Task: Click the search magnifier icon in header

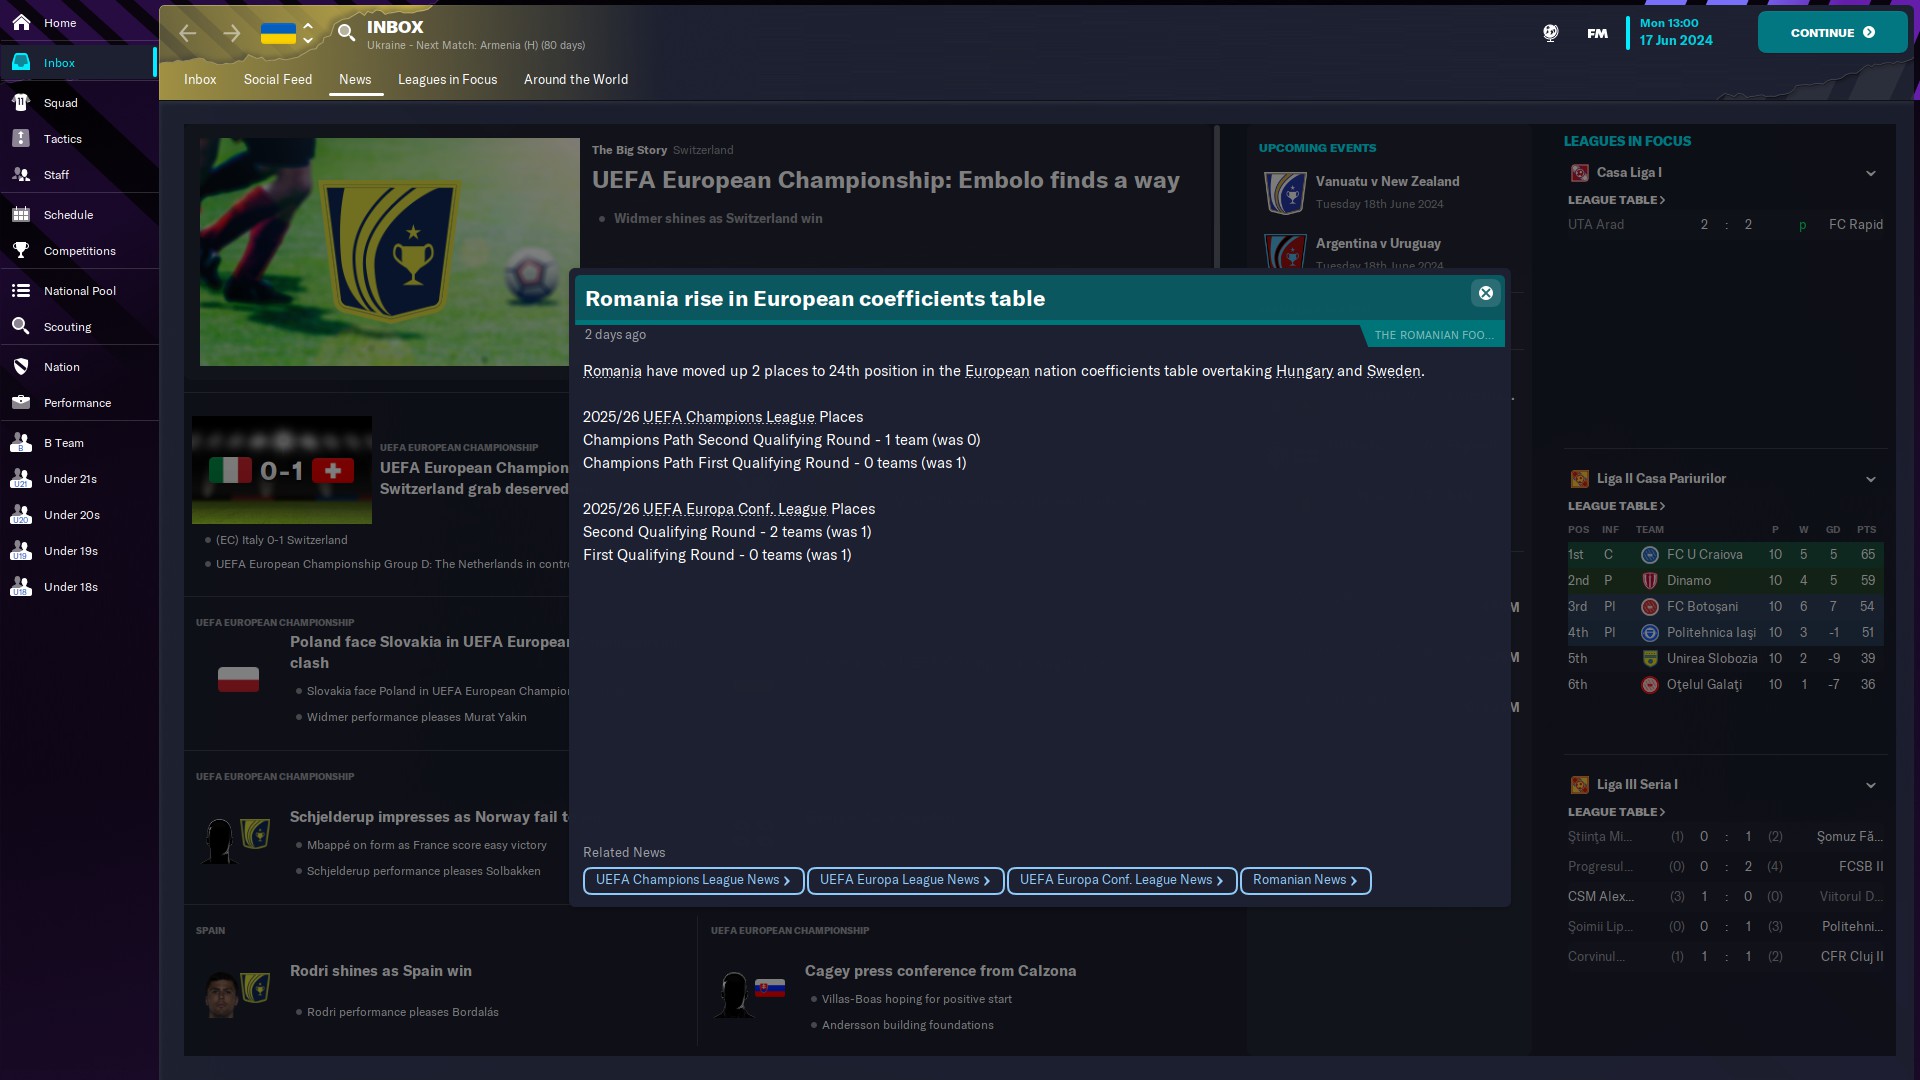Action: [346, 33]
